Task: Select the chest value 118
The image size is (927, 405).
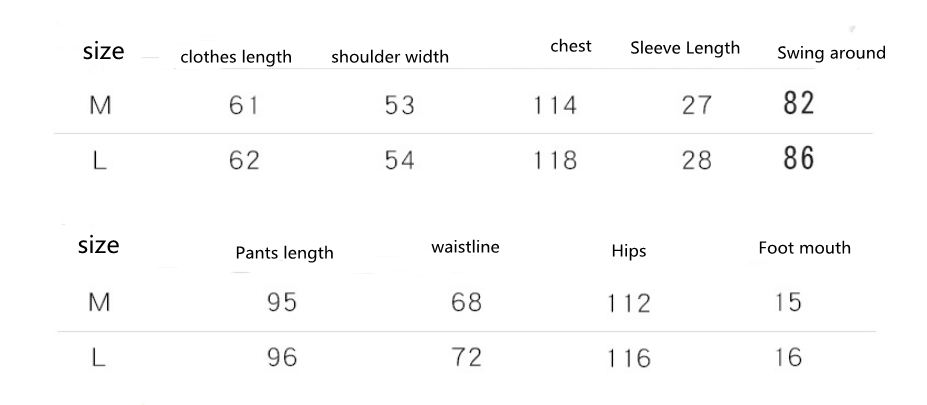Action: coord(555,160)
